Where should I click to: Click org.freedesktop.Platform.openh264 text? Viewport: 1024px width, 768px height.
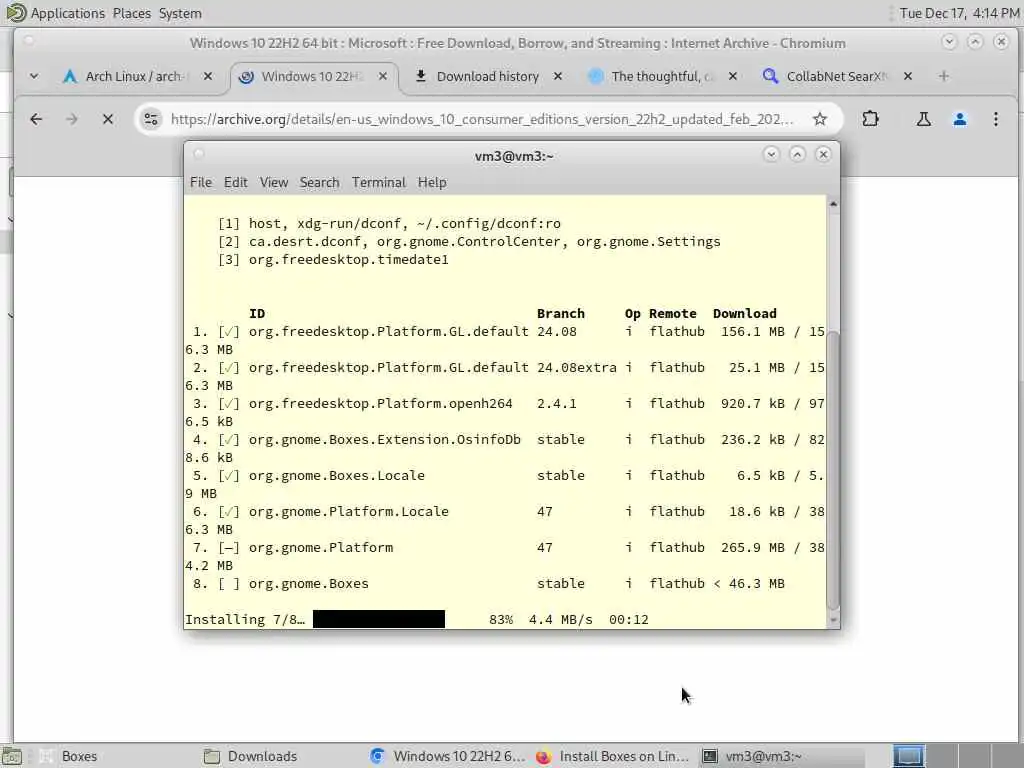point(380,404)
